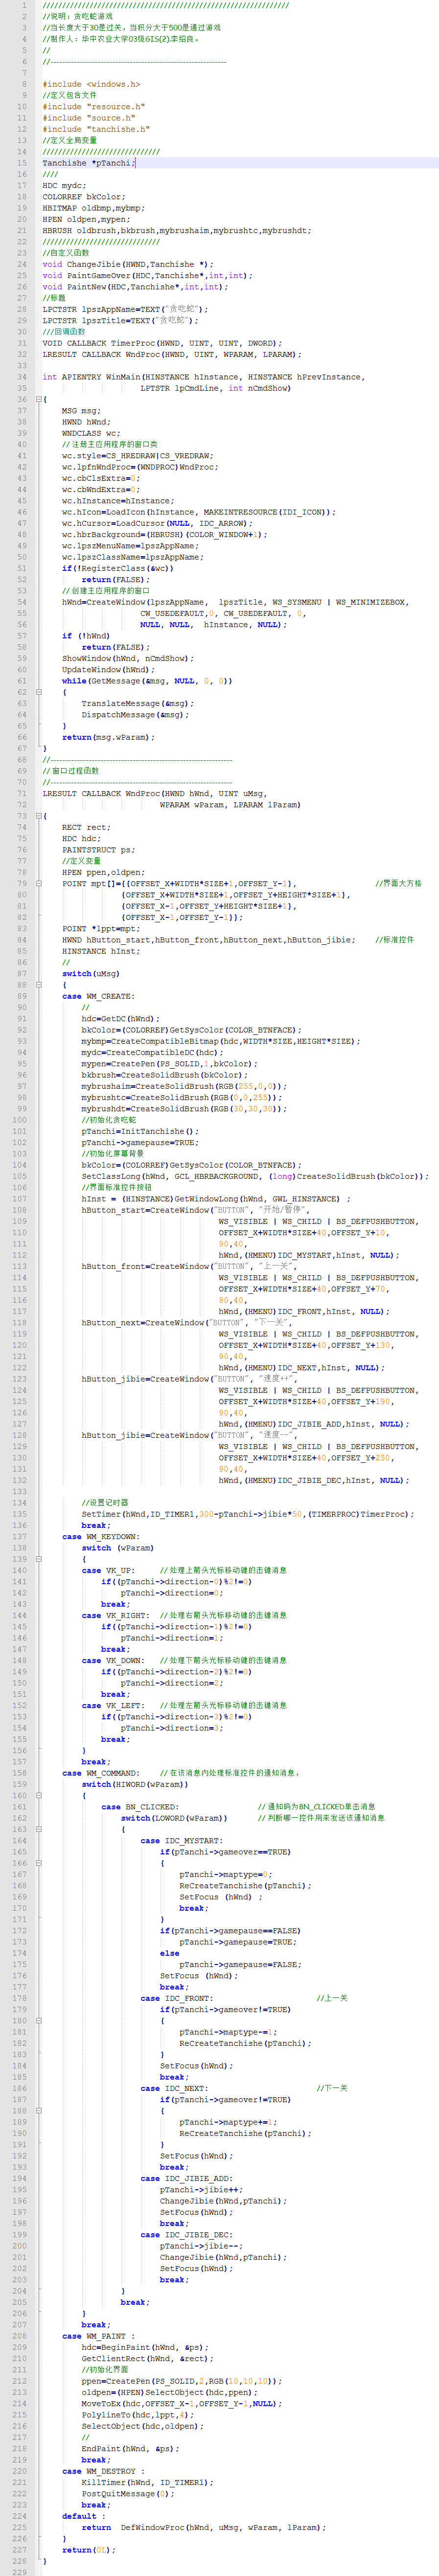
Task: Collapse the while GetMessage loop fold
Action: click(38, 692)
